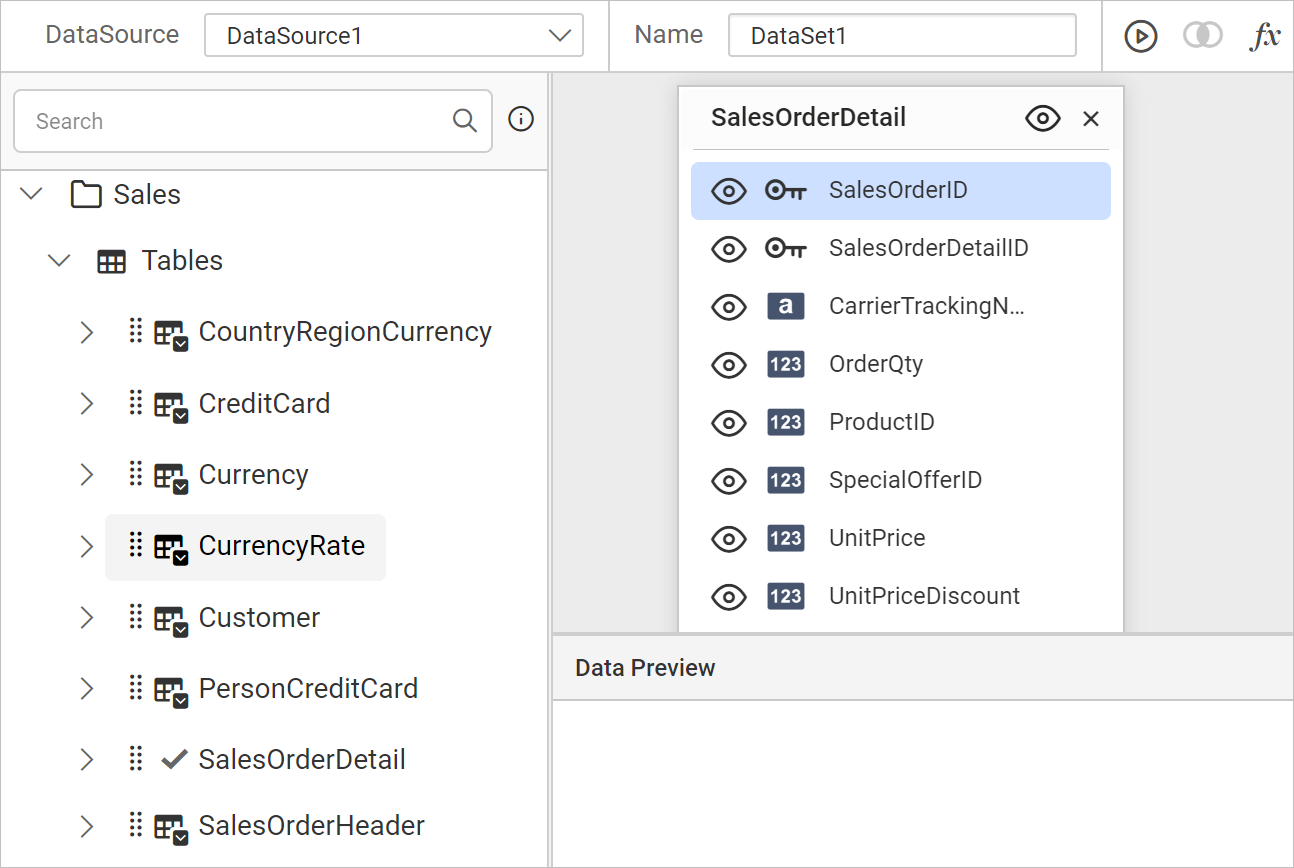Click the numeric type icon of SpecialOfferID

pyautogui.click(x=786, y=480)
